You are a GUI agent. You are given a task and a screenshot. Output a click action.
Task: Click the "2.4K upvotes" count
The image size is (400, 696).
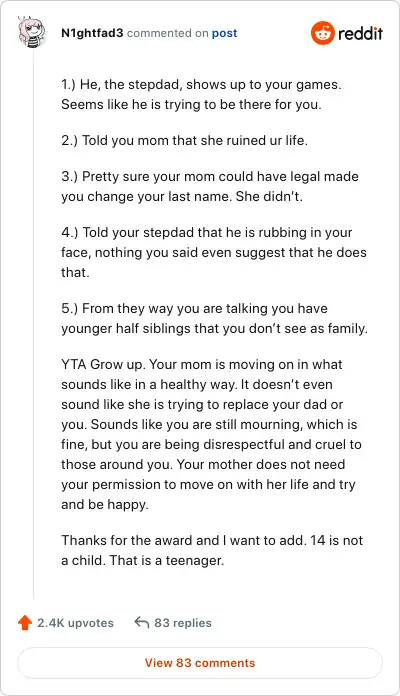click(x=75, y=623)
